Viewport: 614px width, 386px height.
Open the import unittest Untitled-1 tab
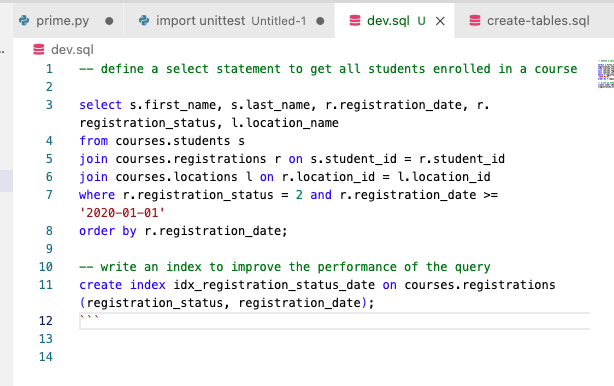click(x=229, y=21)
